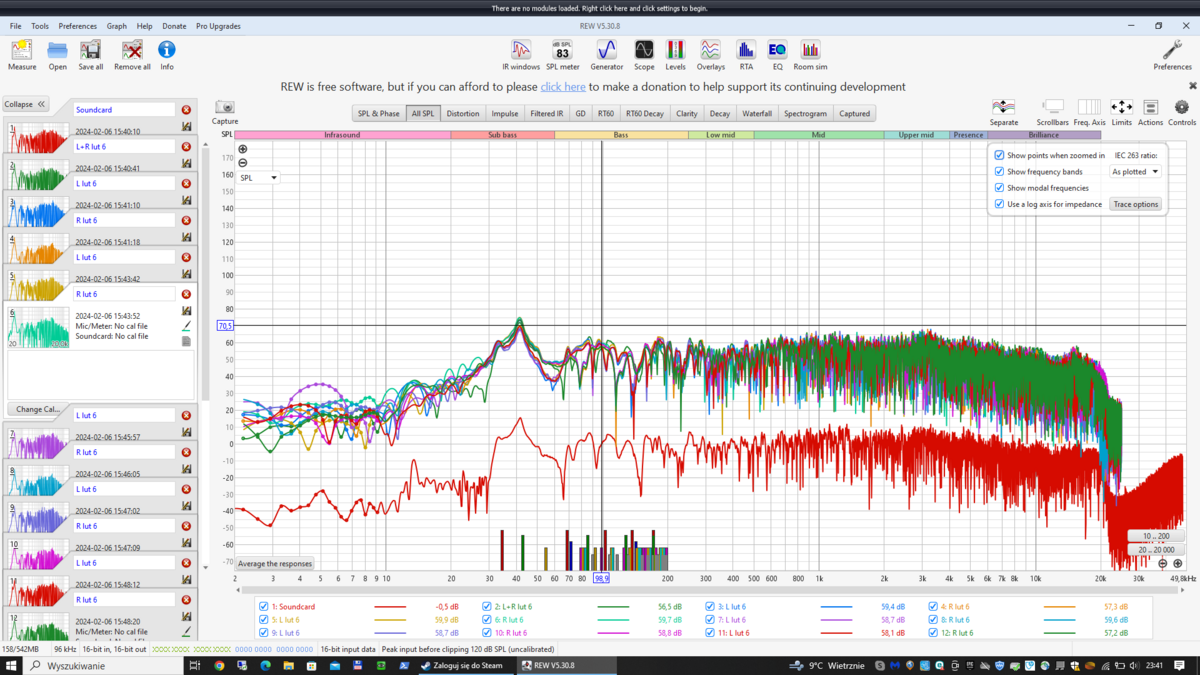Image resolution: width=1200 pixels, height=675 pixels.
Task: Open the As plotted dropdown
Action: (x=1135, y=172)
